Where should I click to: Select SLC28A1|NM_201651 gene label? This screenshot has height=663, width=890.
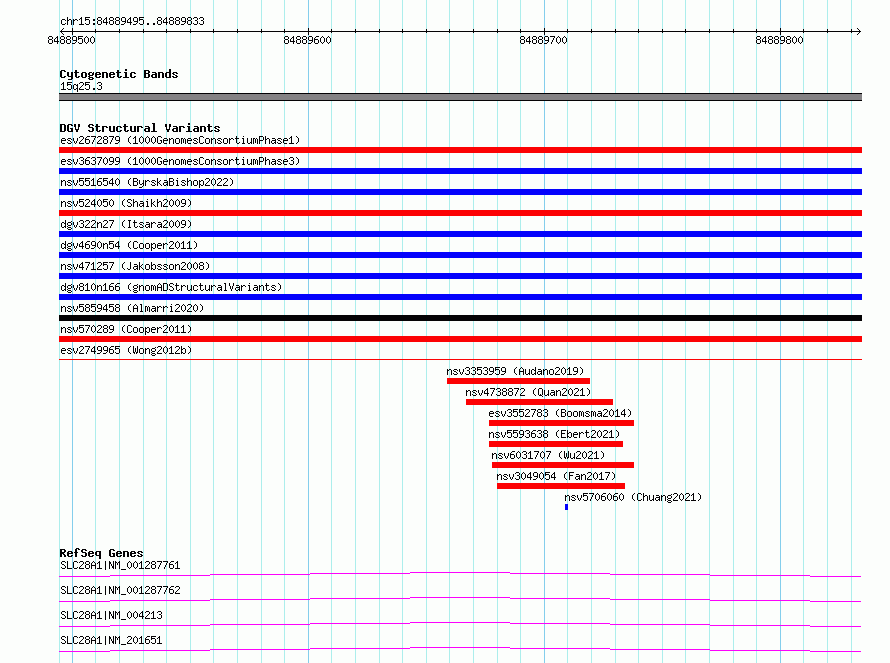click(x=111, y=640)
